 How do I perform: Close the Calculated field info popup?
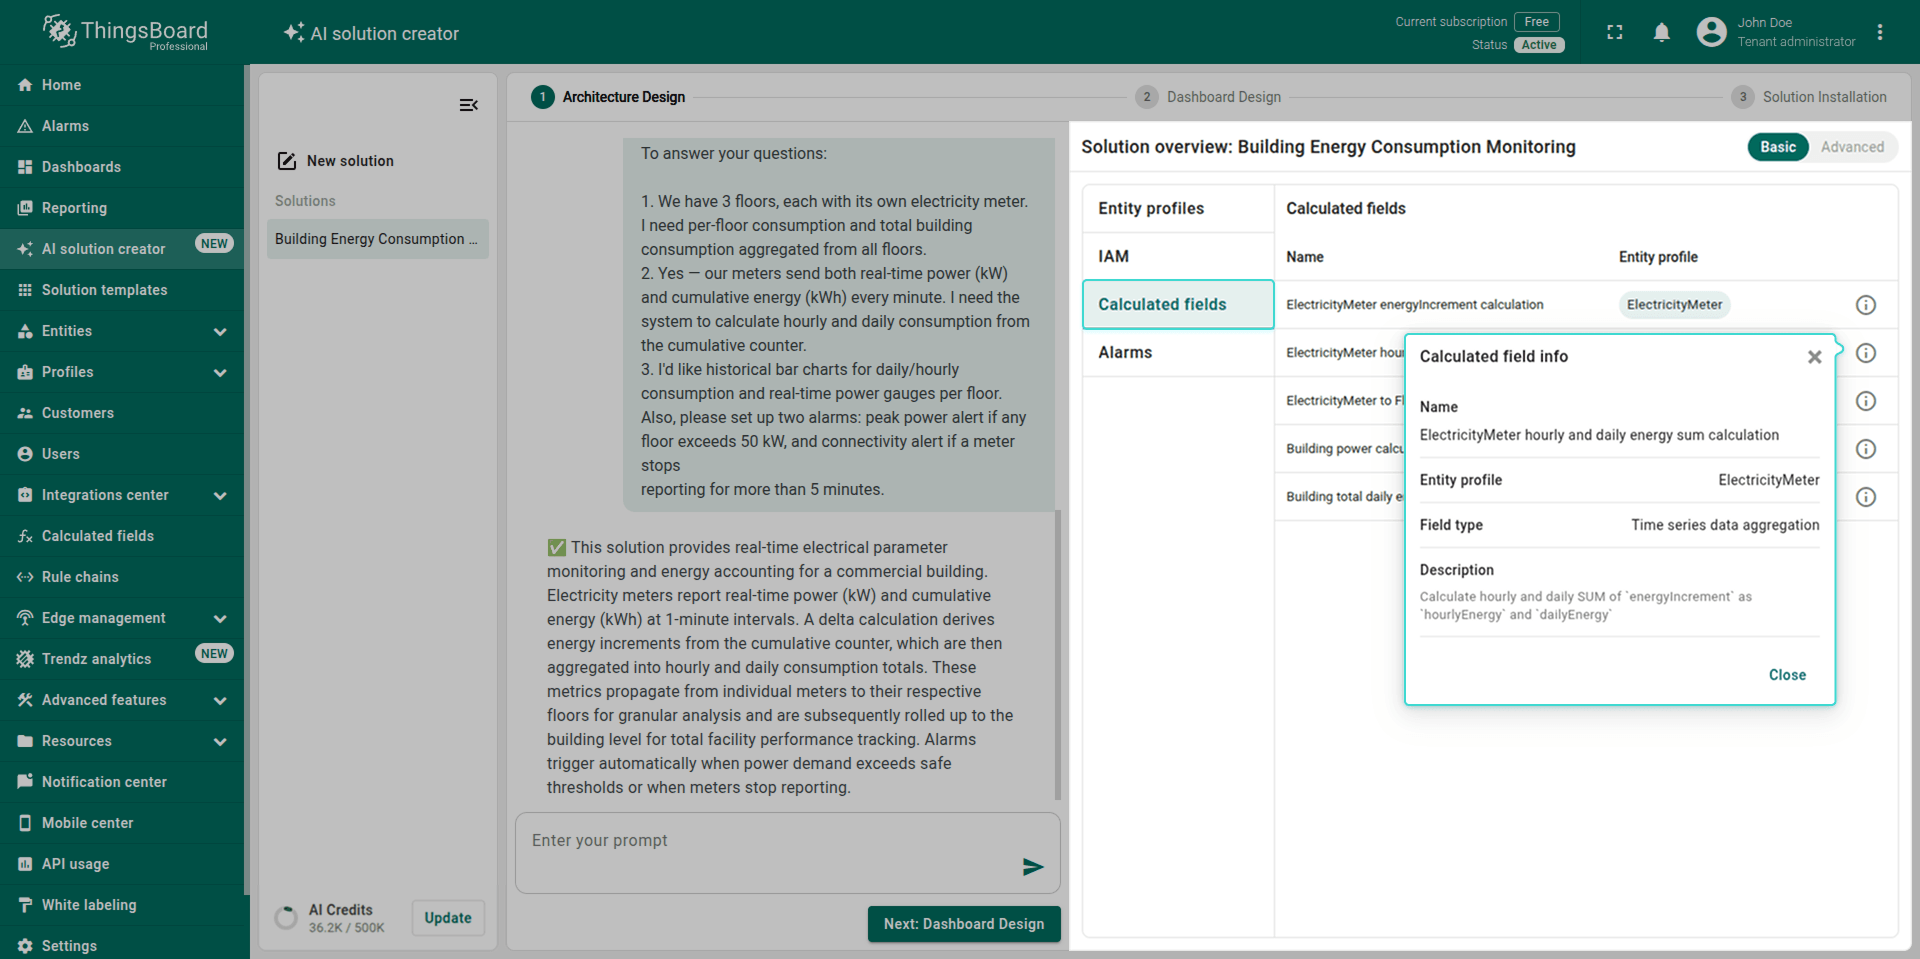[x=1814, y=357]
